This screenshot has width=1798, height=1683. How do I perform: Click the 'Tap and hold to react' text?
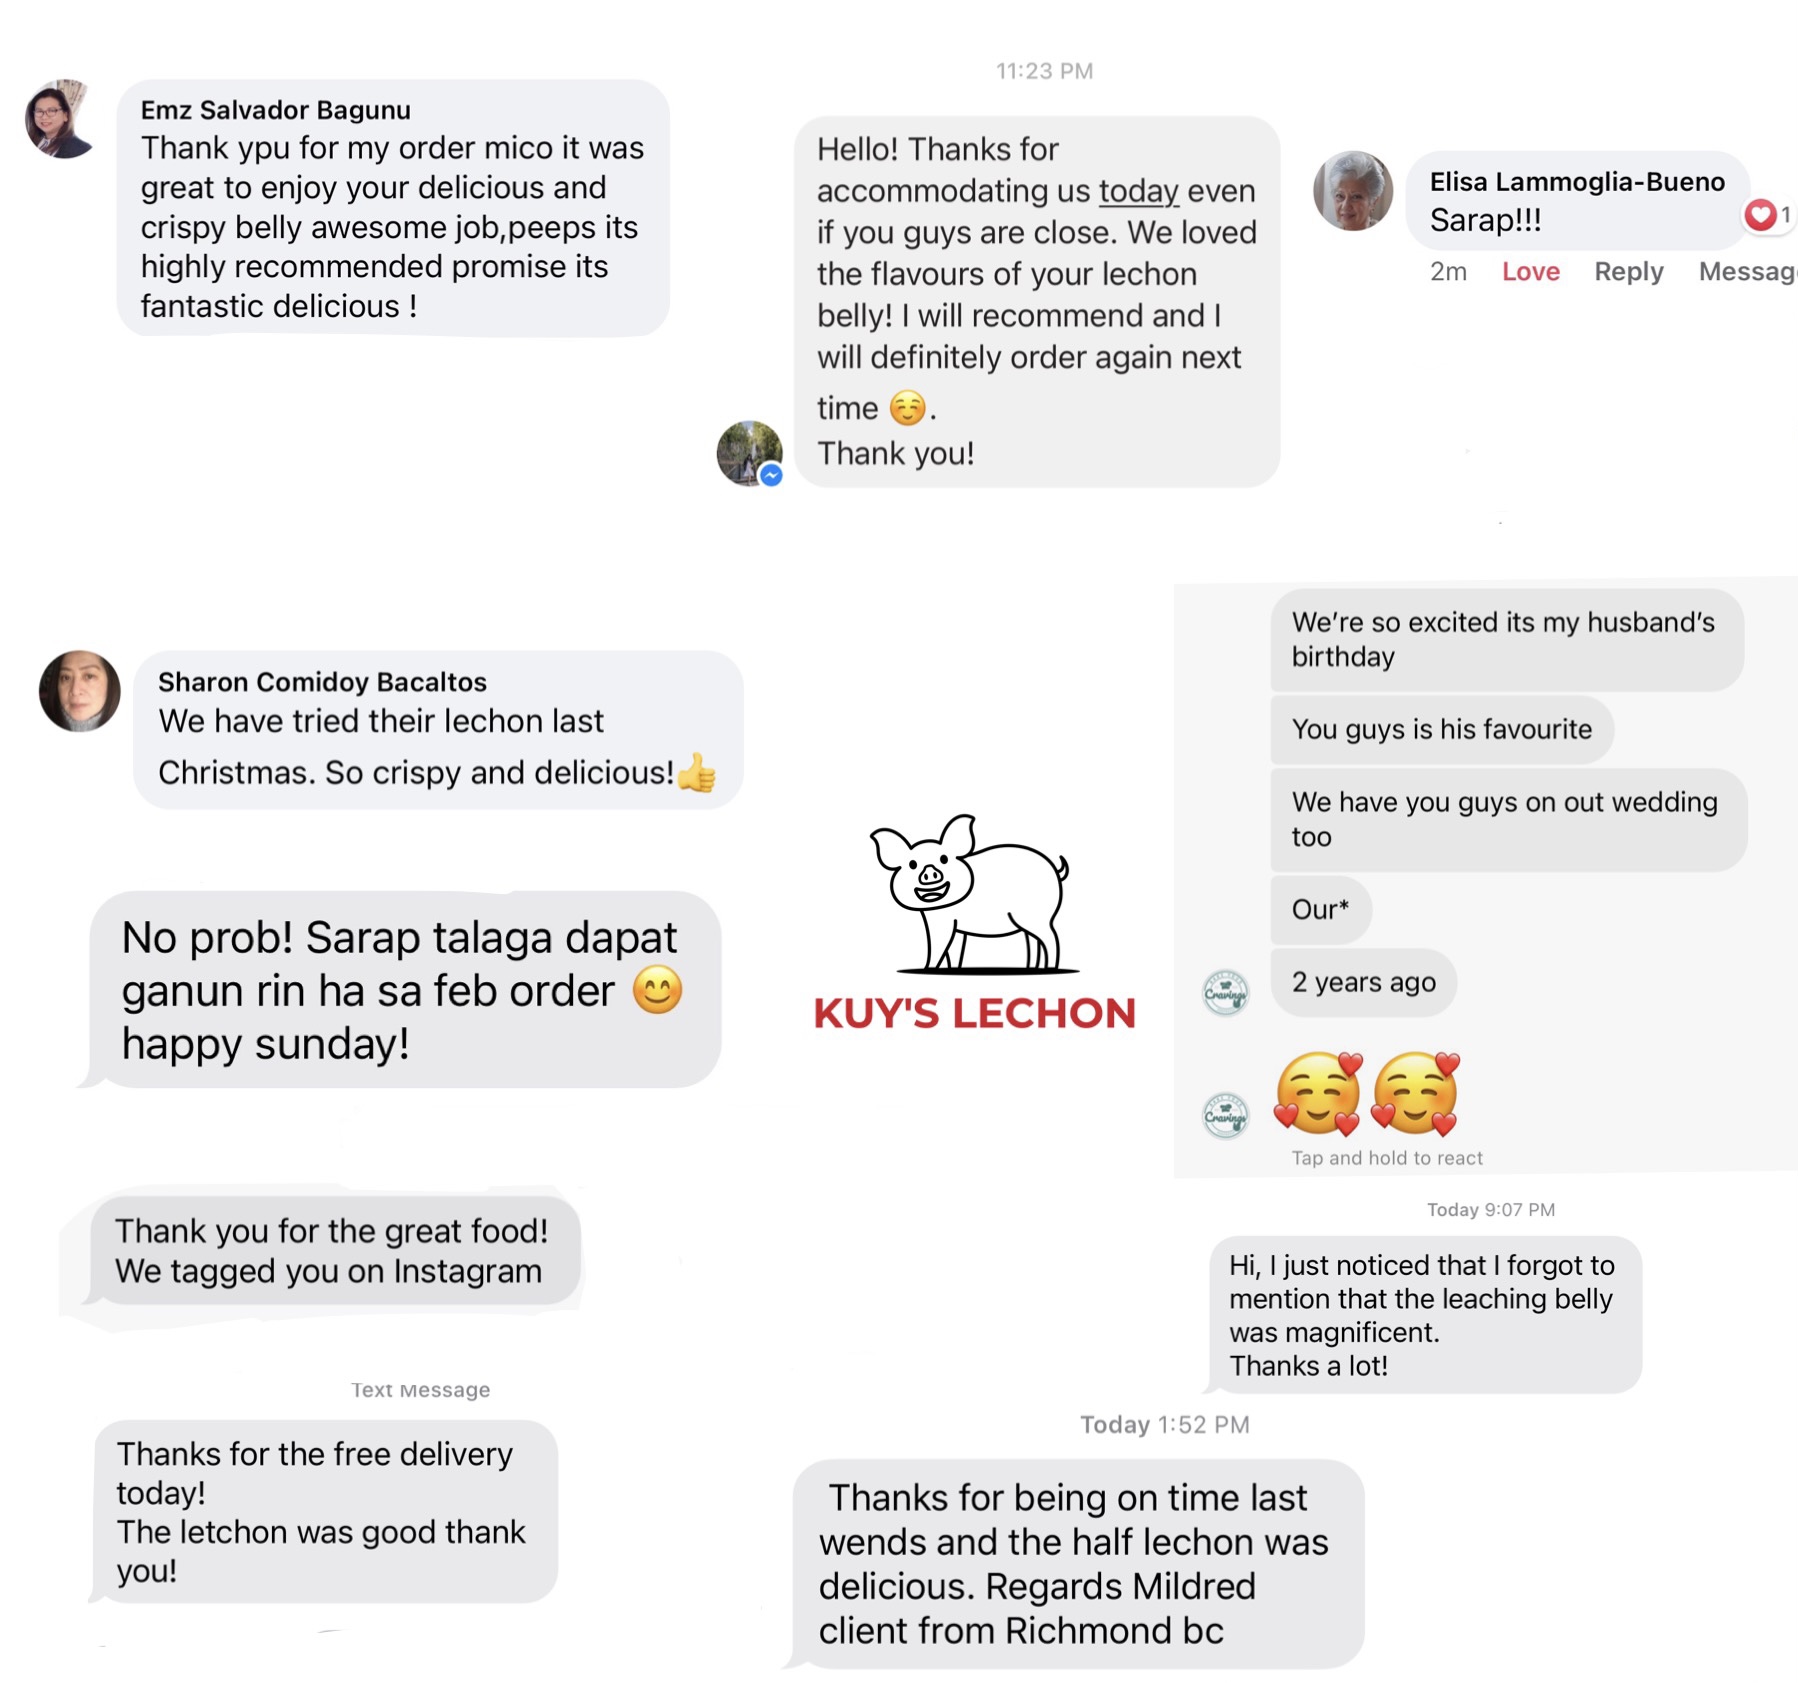[x=1386, y=1157]
